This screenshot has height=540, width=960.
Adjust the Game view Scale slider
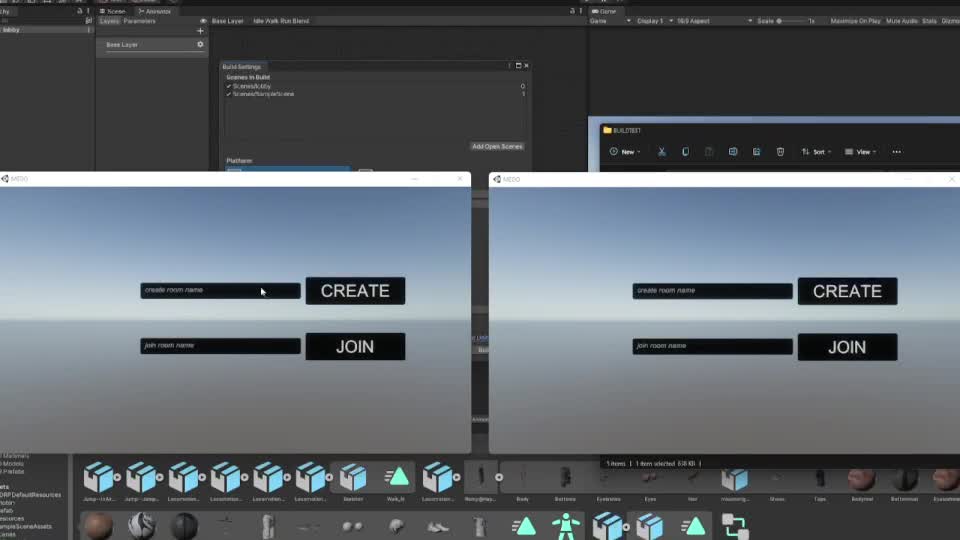792,21
